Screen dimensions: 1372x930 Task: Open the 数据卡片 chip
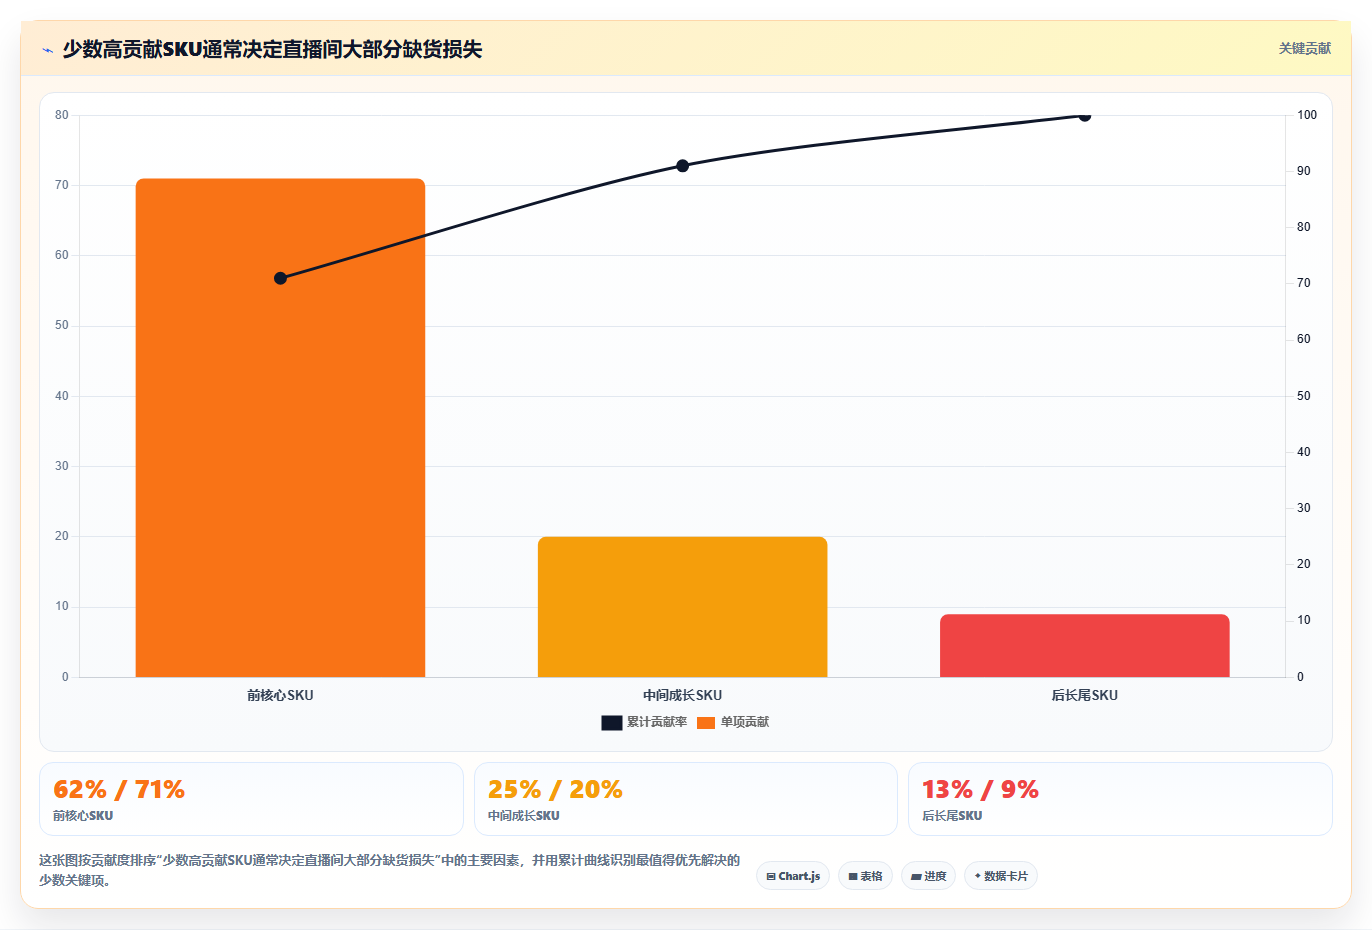click(x=1001, y=876)
